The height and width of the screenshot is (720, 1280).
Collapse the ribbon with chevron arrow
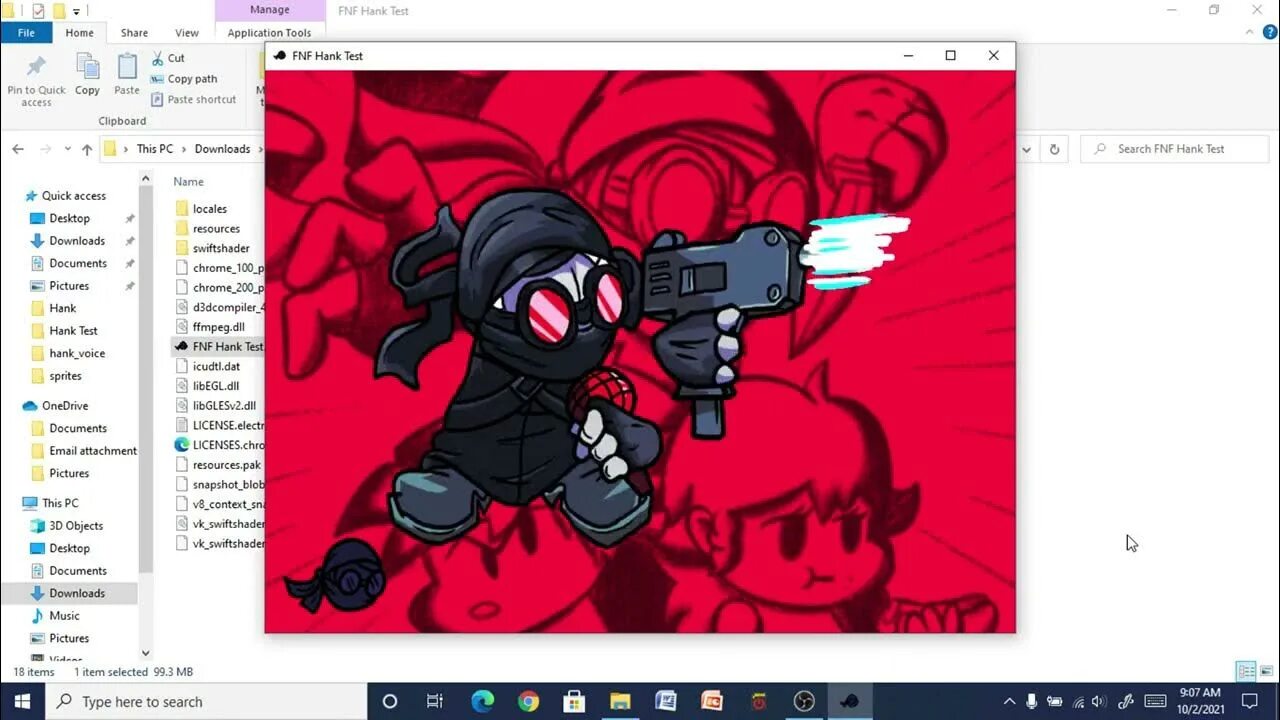[x=1251, y=33]
